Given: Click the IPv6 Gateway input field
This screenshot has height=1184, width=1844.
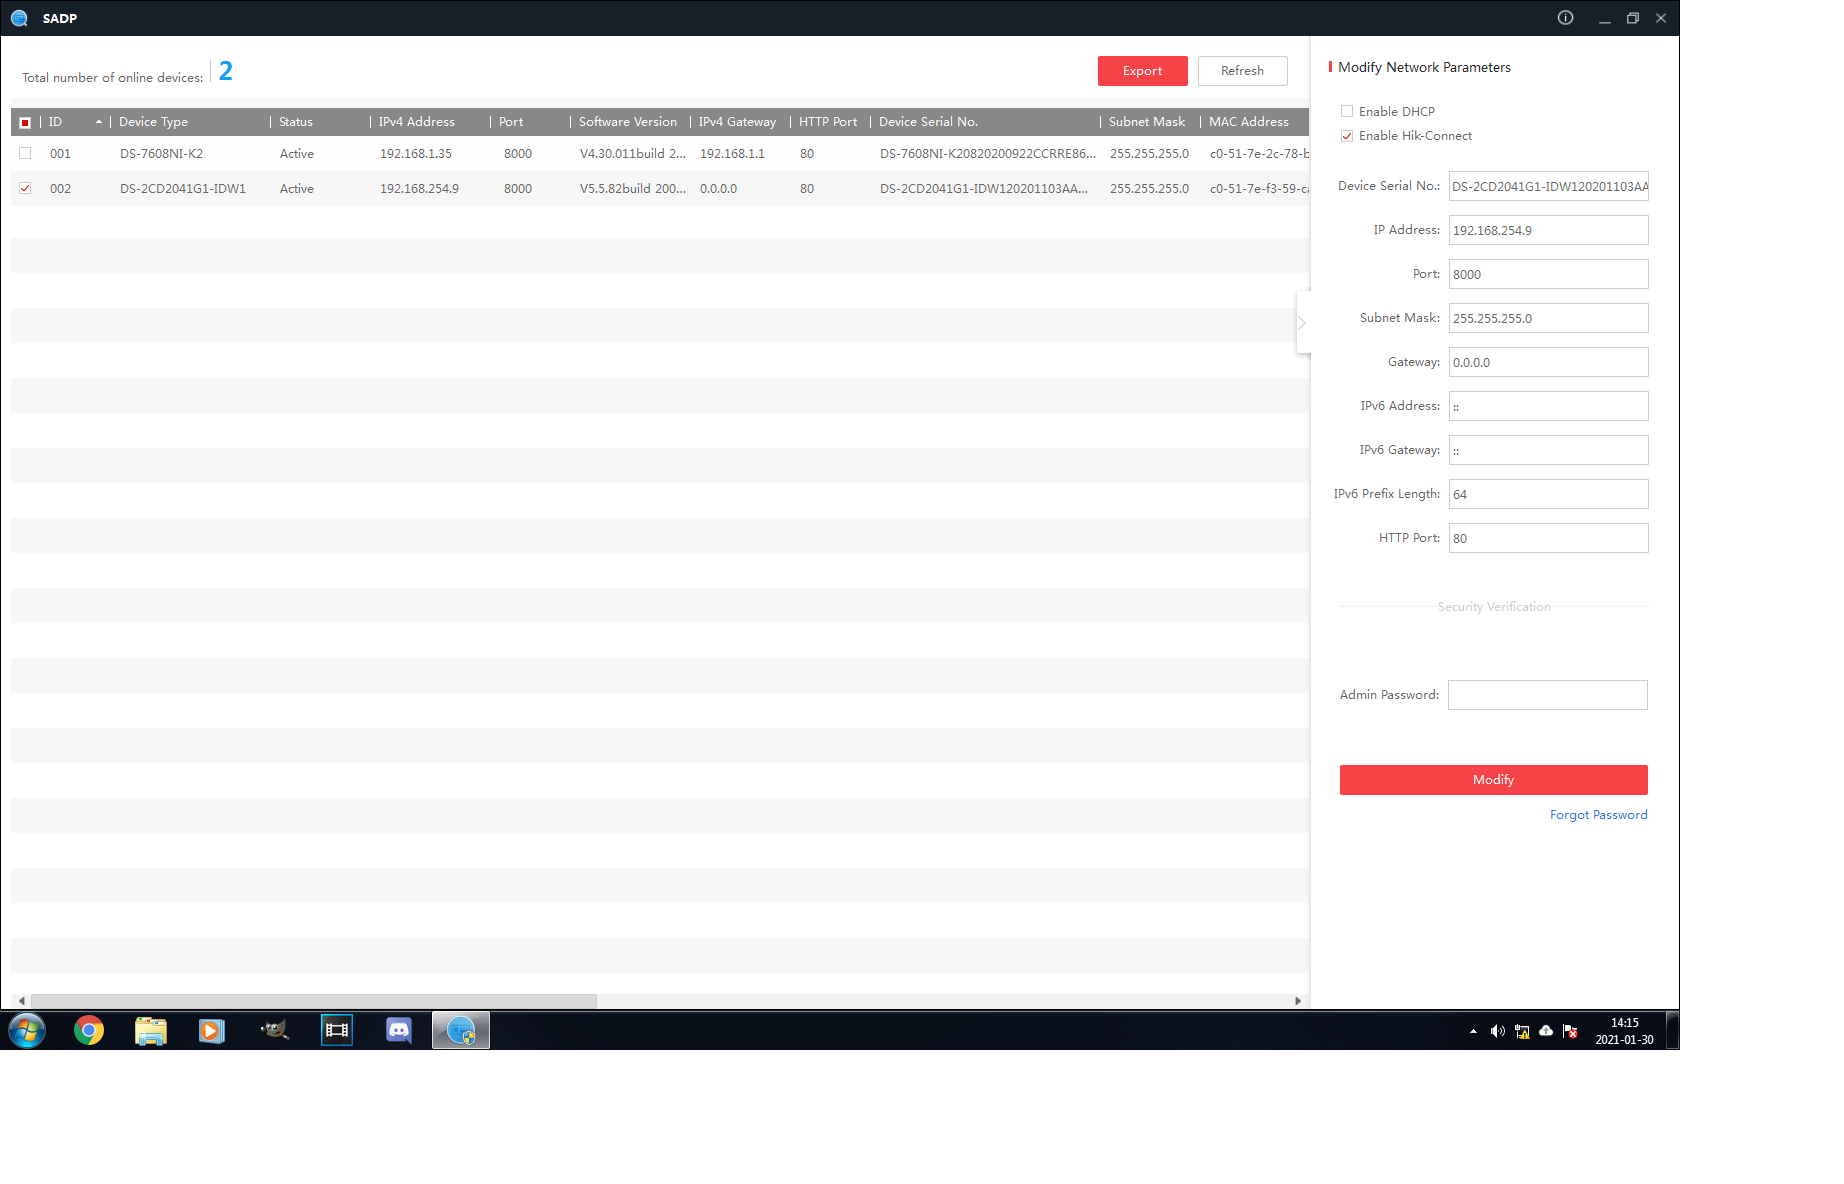Looking at the screenshot, I should tap(1549, 450).
